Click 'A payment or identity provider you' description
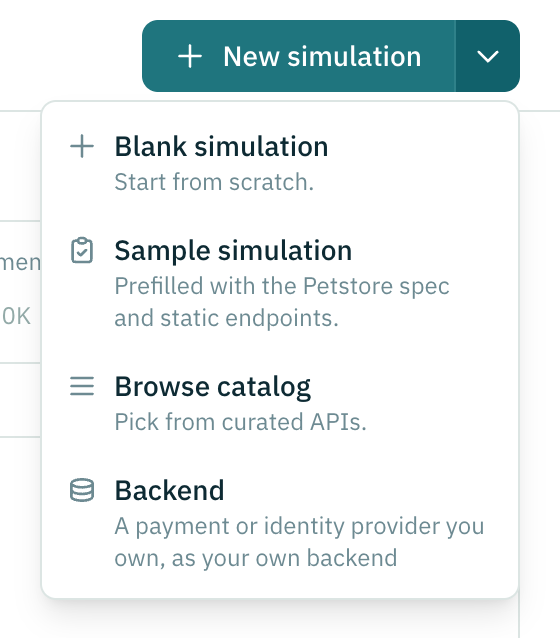The width and height of the screenshot is (560, 638). 299,527
